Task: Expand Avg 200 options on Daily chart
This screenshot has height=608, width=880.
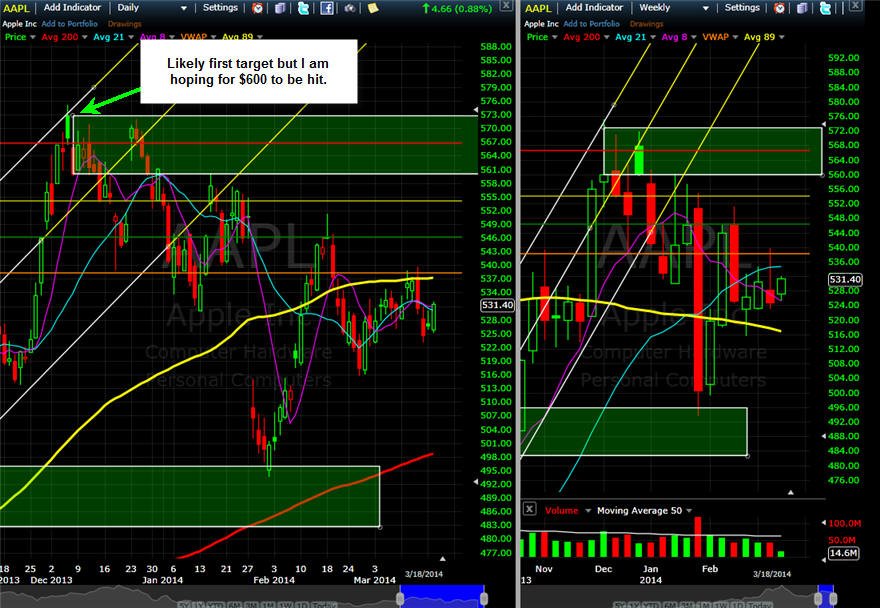Action: [84, 37]
